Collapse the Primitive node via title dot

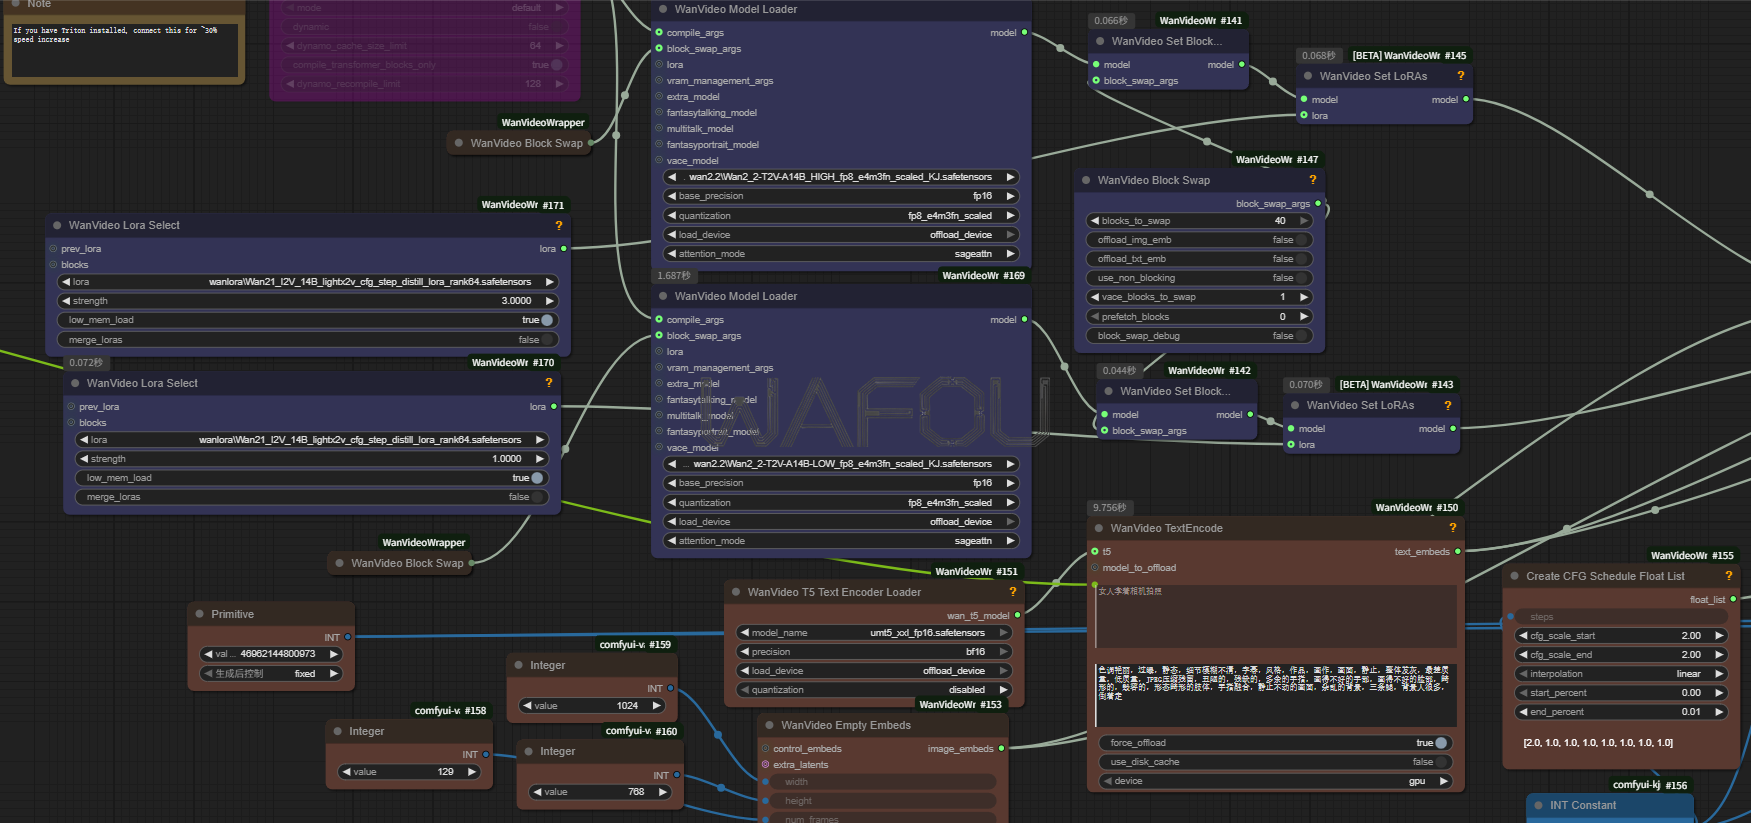point(198,614)
